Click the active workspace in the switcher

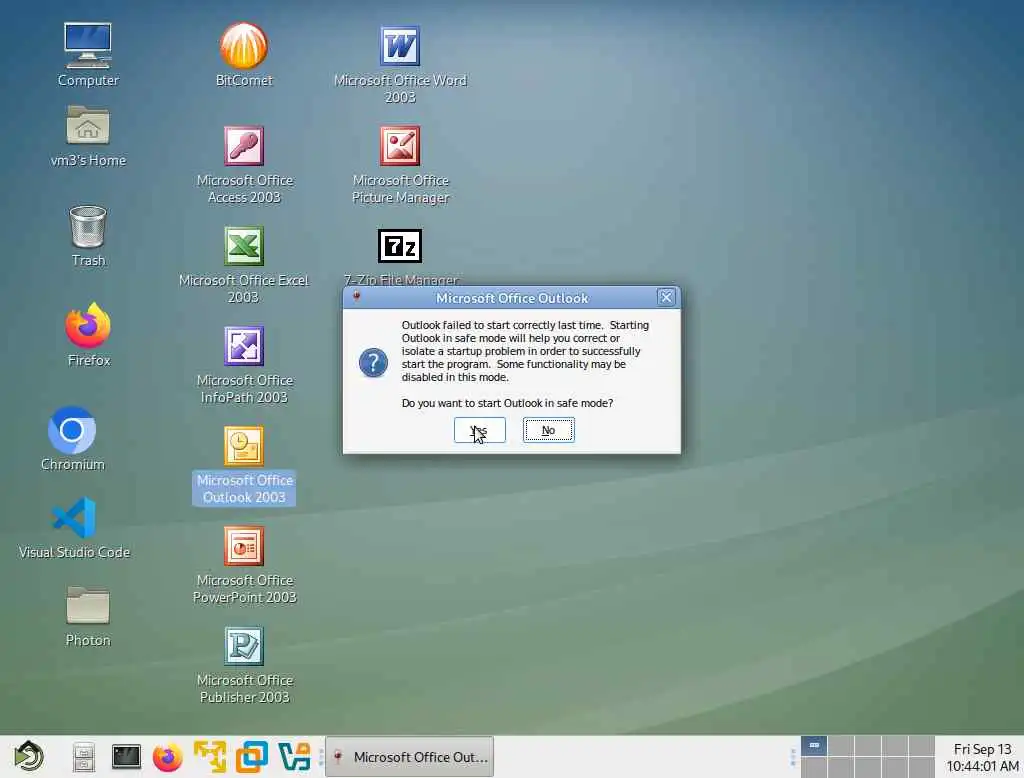point(814,745)
